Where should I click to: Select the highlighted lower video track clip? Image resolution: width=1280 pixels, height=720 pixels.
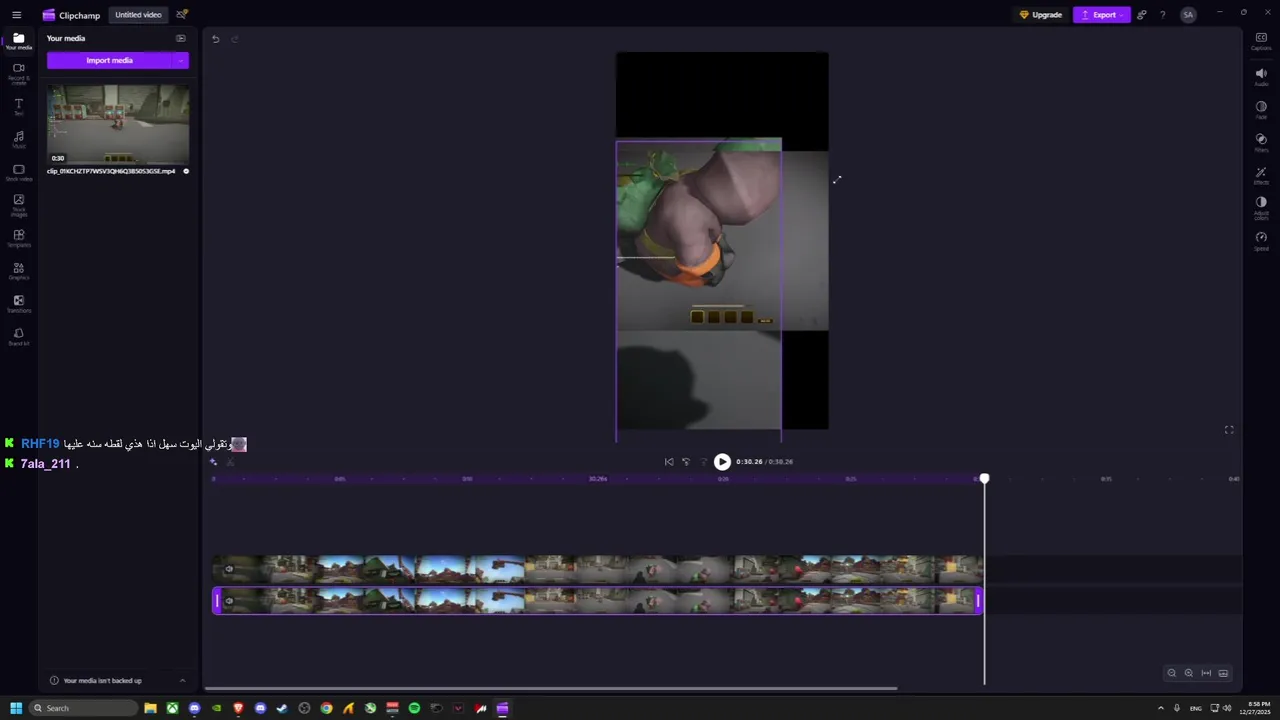pyautogui.click(x=598, y=601)
